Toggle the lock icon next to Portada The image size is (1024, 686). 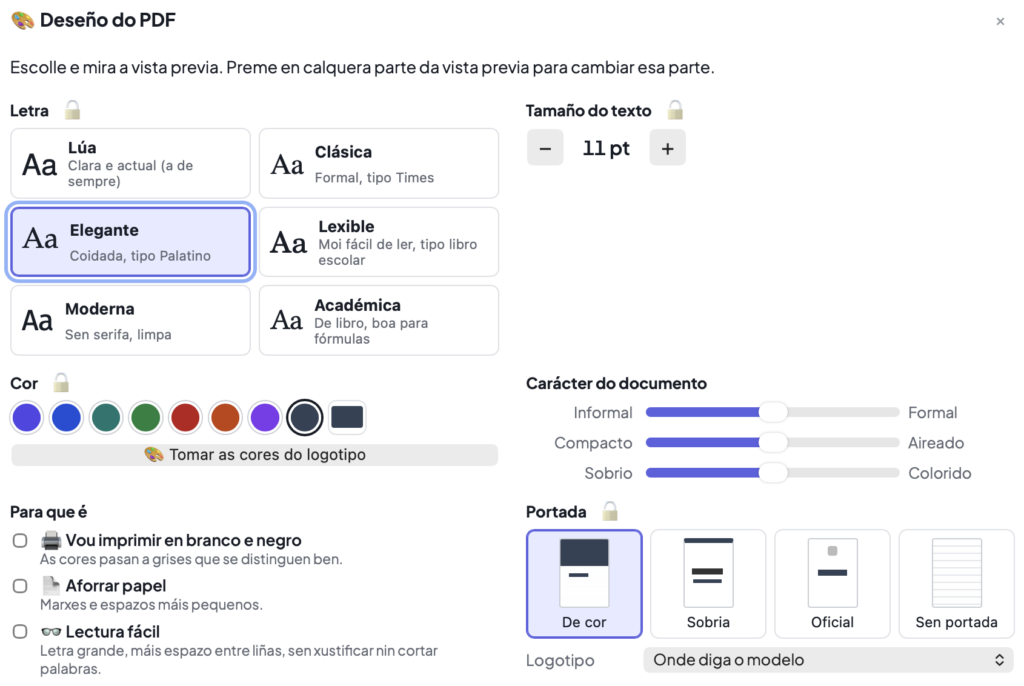[610, 511]
